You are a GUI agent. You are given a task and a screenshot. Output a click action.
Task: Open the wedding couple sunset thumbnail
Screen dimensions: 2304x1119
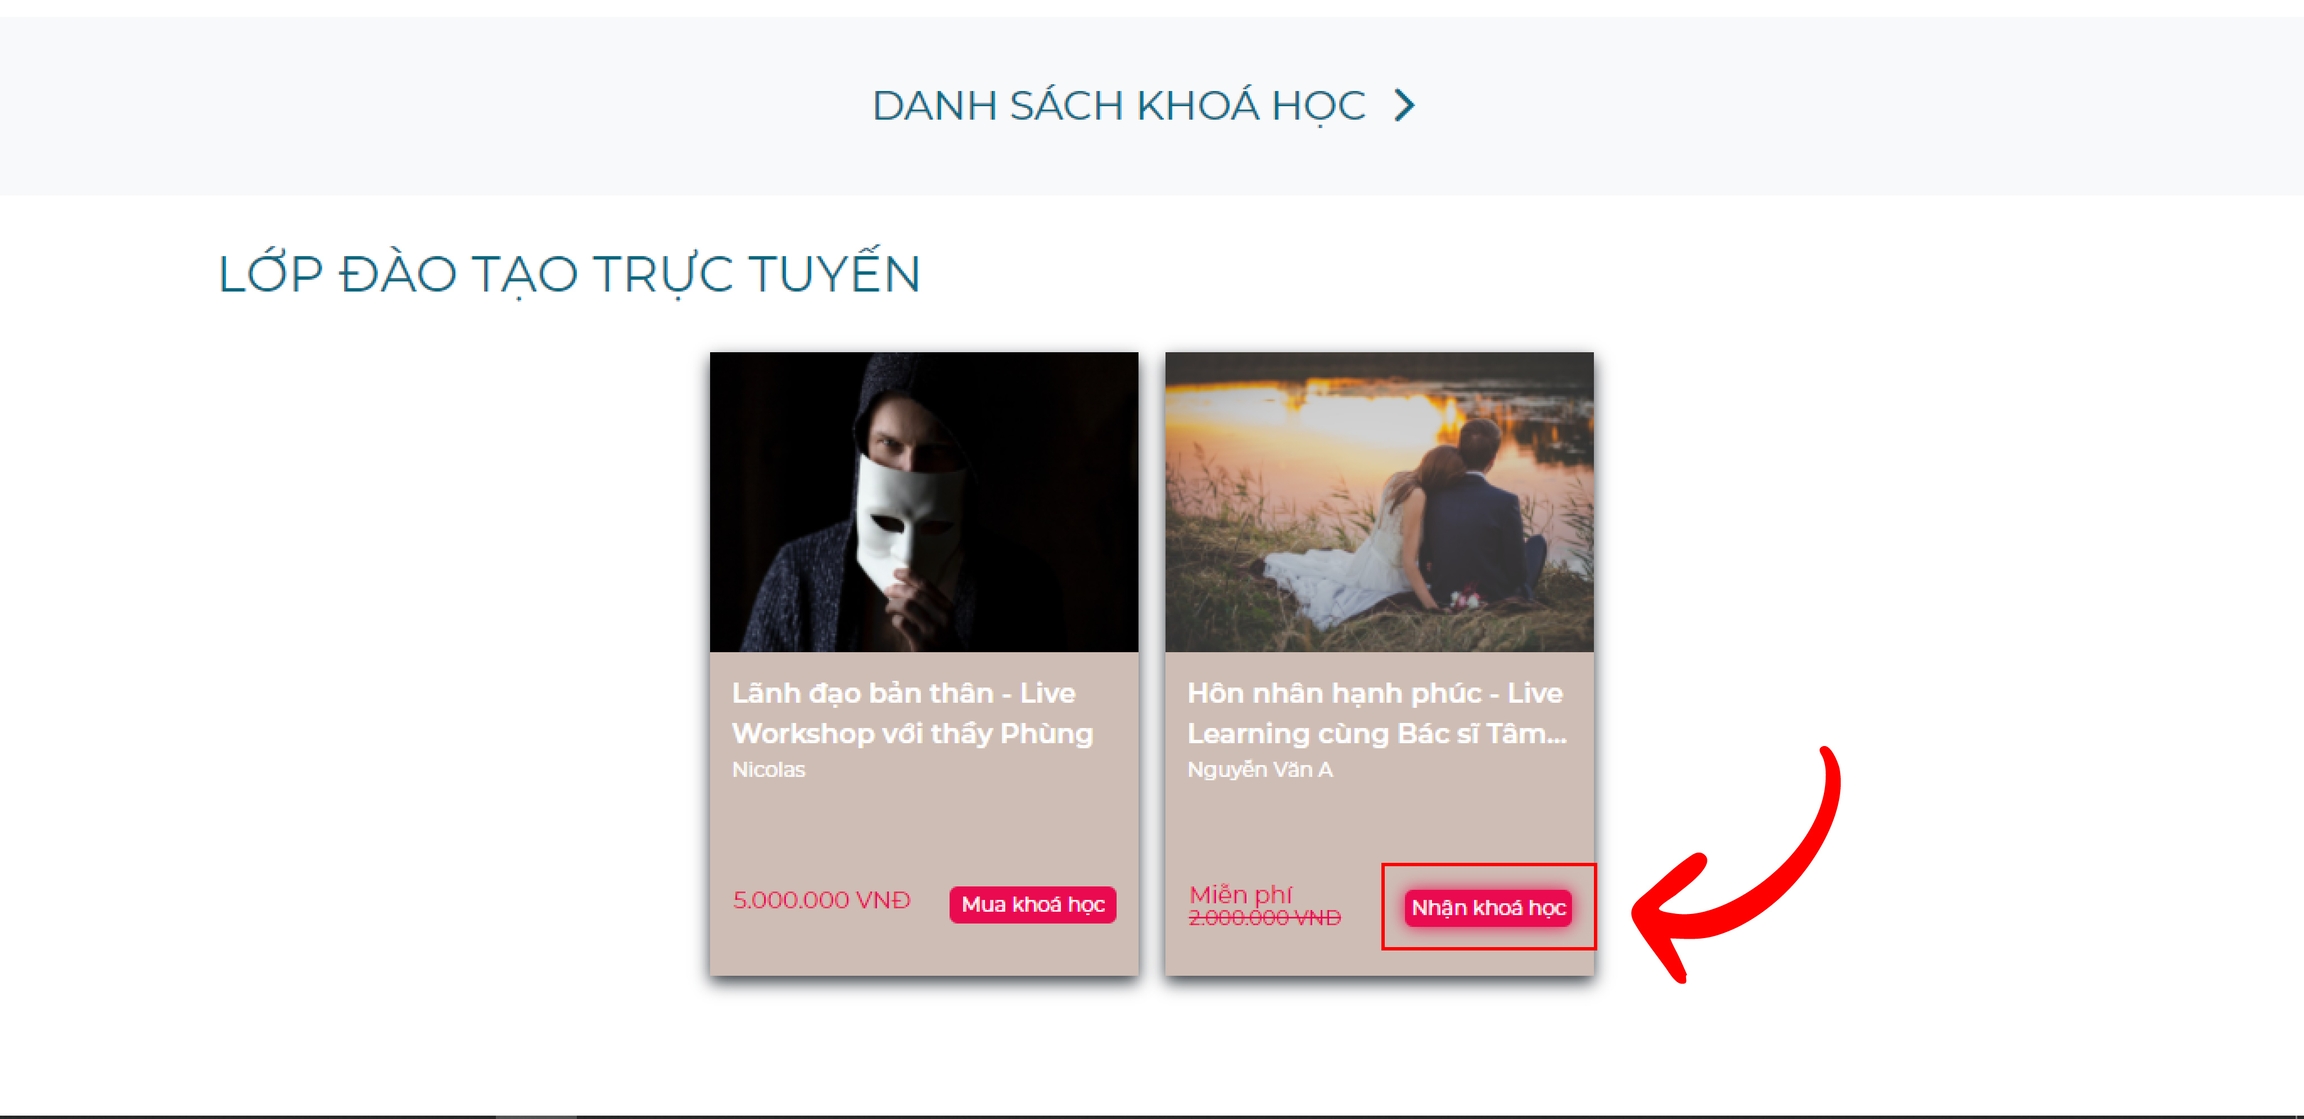[x=1379, y=502]
